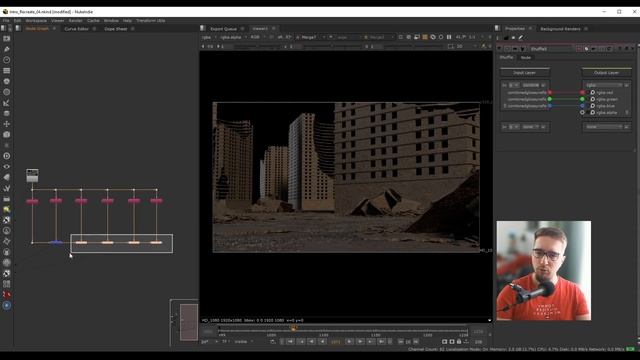The width and height of the screenshot is (640, 360).
Task: Click the pencil icon in Properties toolbar
Action: coord(521,38)
